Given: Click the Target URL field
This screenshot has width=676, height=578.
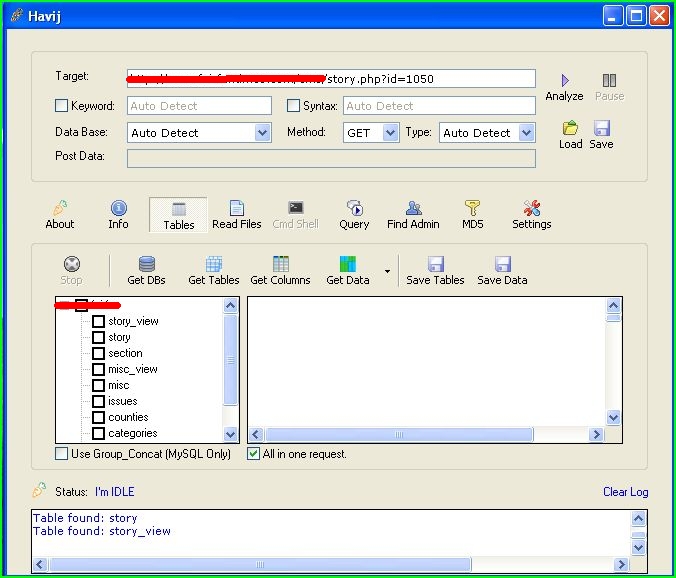Looking at the screenshot, I should tap(331, 78).
